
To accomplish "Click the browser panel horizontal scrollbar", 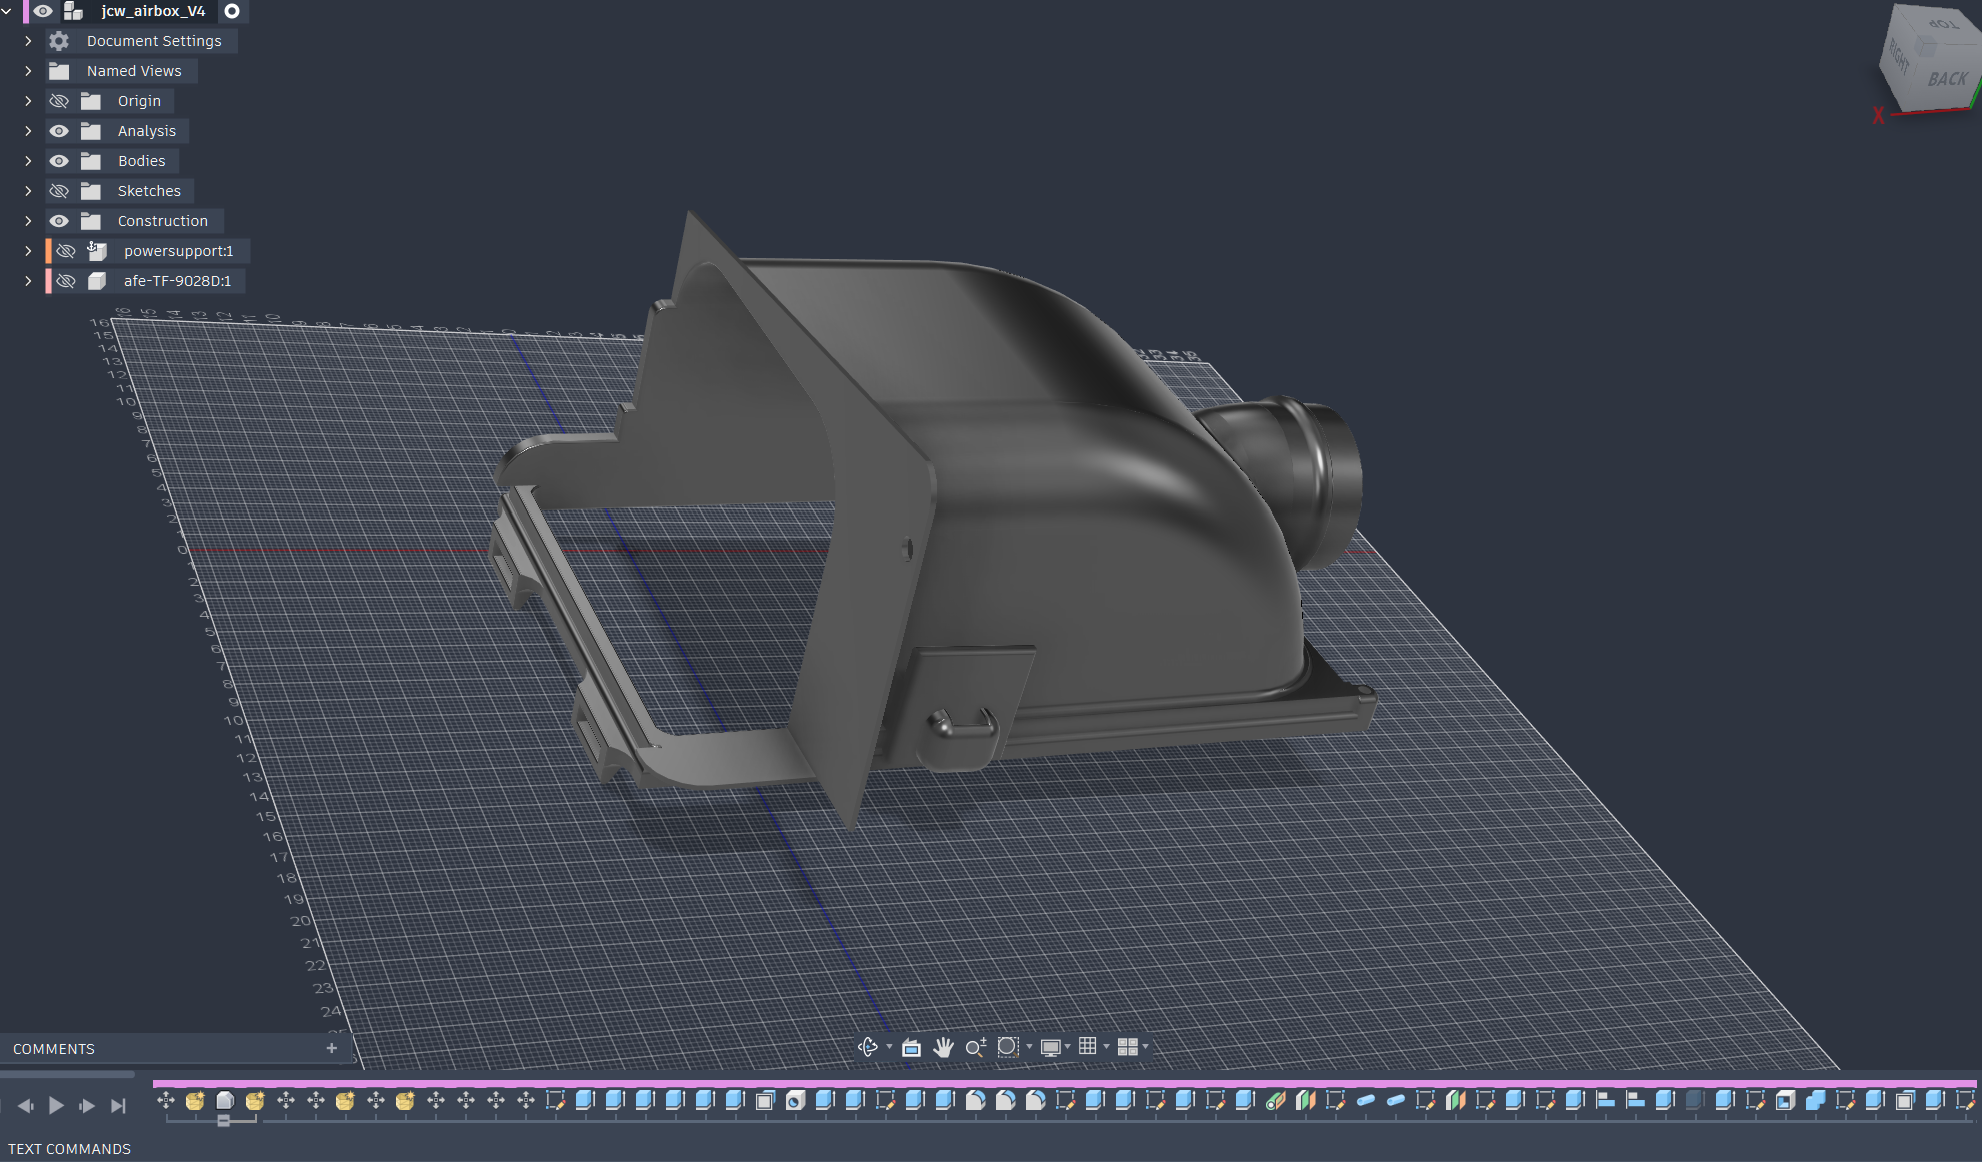I will 67,1074.
